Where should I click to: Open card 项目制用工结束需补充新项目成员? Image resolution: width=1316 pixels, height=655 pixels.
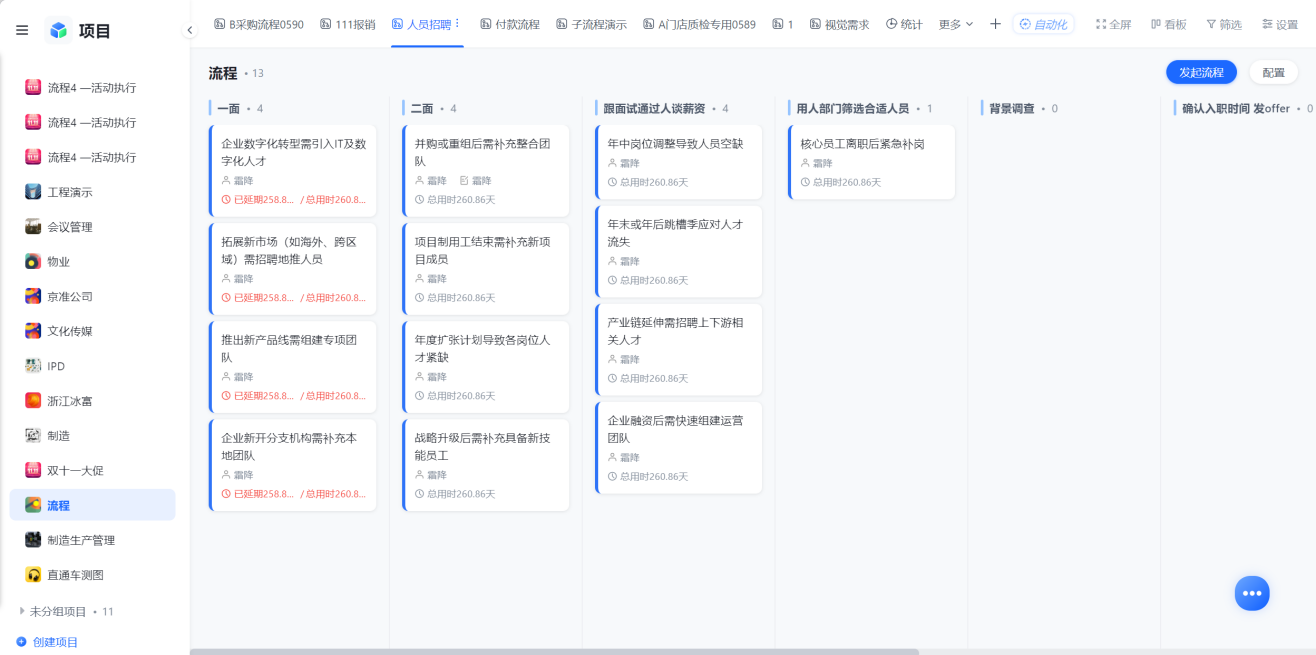(486, 269)
